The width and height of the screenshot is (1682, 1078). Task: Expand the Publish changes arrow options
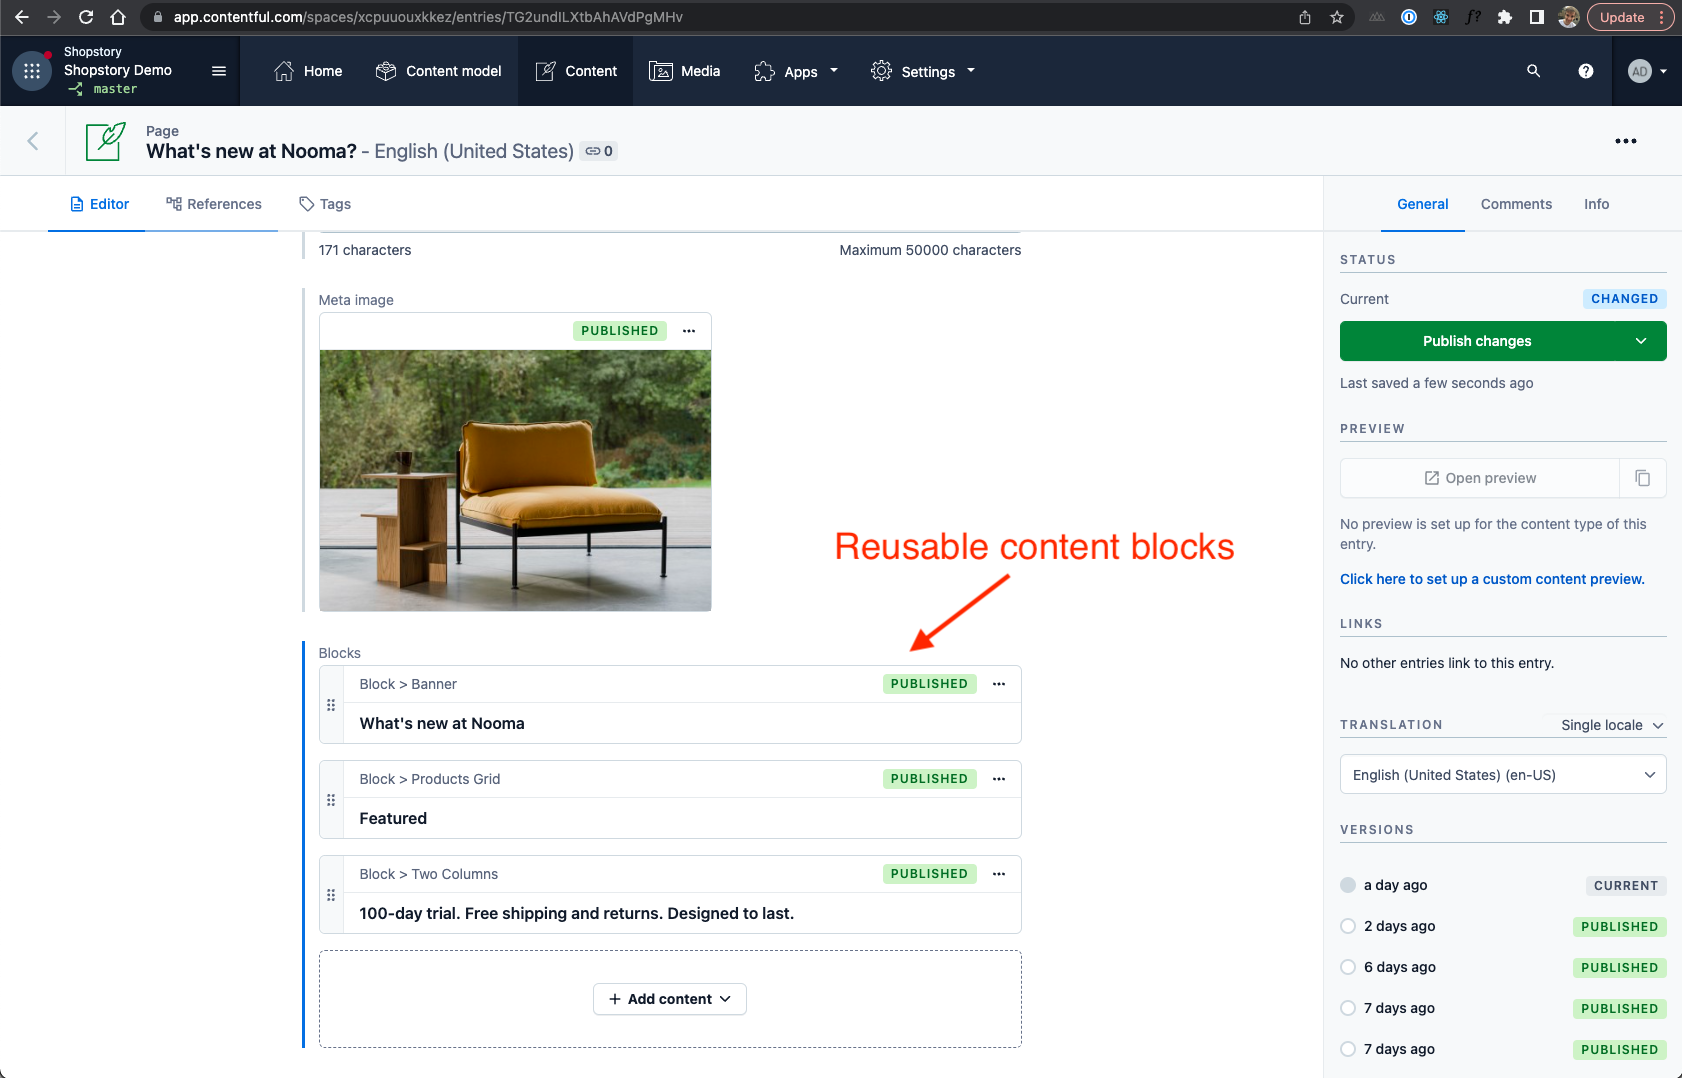point(1641,341)
